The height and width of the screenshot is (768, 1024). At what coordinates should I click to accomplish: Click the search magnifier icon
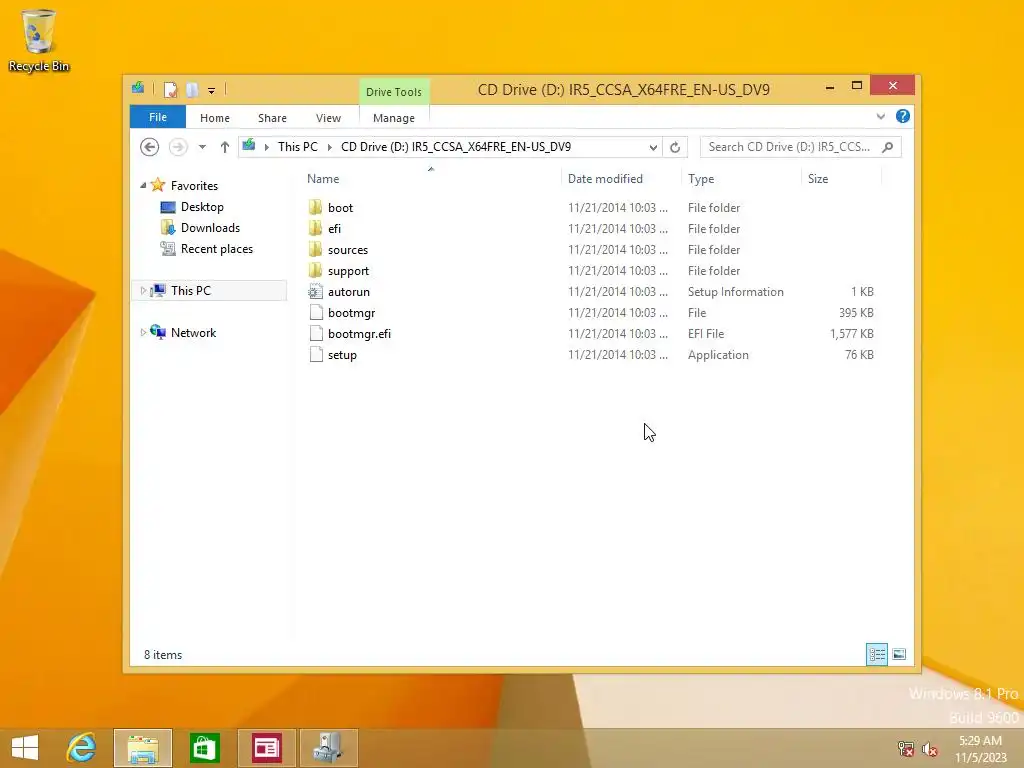pos(888,147)
